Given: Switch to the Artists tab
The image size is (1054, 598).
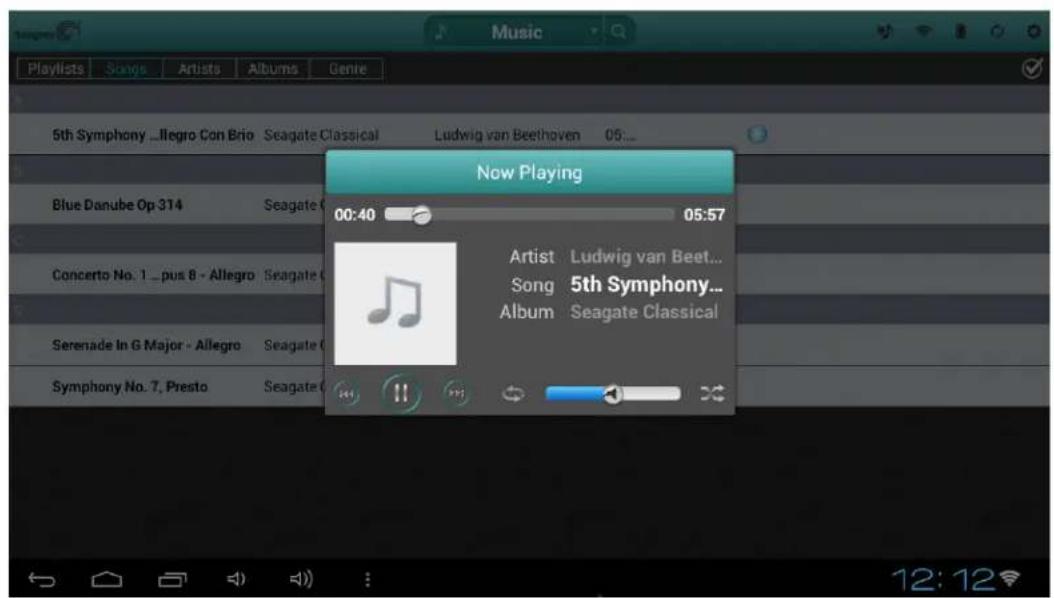Looking at the screenshot, I should click(x=199, y=69).
